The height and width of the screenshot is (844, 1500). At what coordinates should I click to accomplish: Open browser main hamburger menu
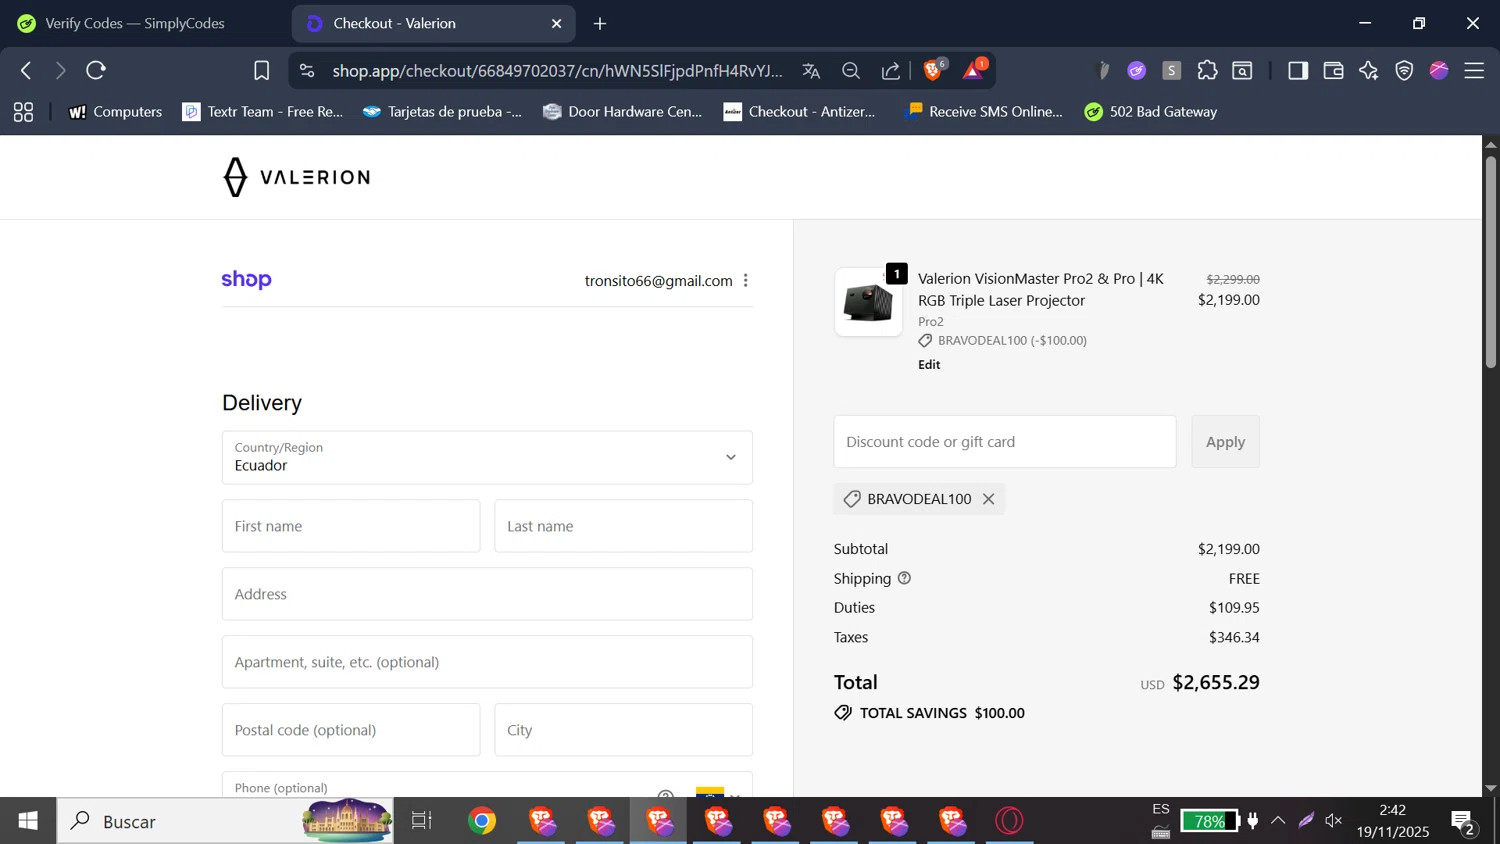pos(1474,70)
